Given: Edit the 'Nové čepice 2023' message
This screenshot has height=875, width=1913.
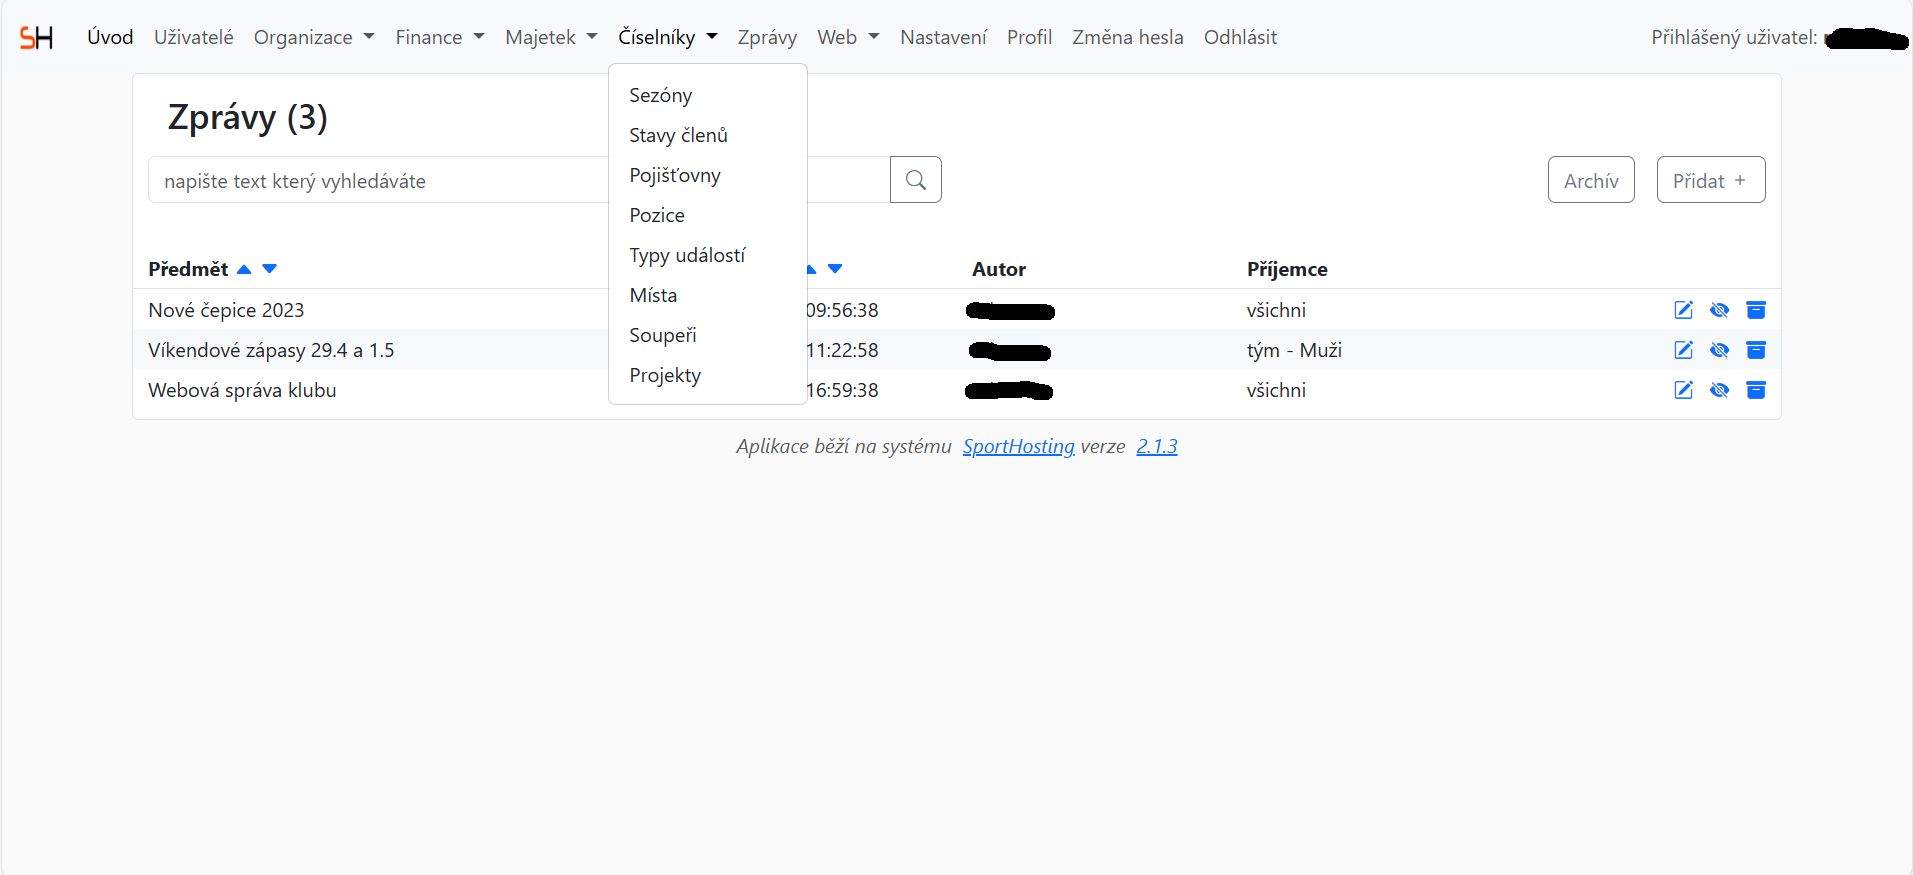Looking at the screenshot, I should (1683, 310).
